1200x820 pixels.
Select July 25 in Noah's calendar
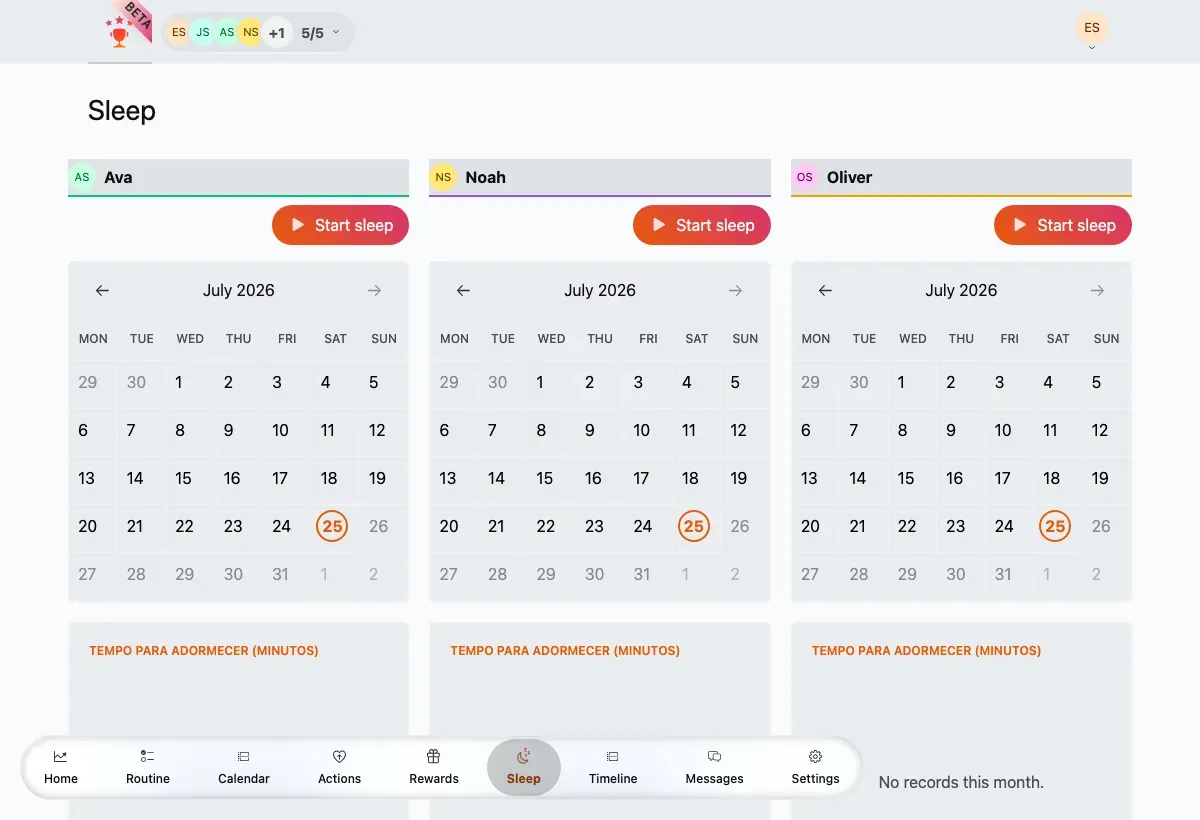click(x=693, y=526)
